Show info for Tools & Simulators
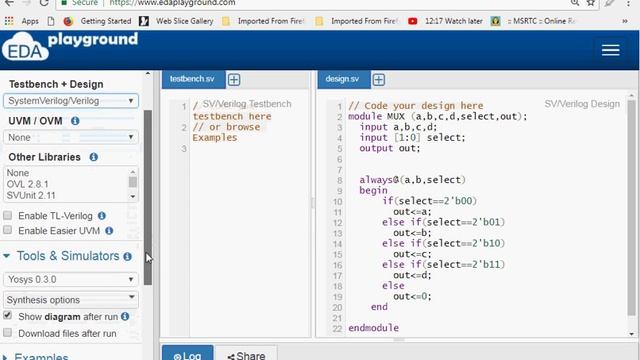The height and width of the screenshot is (360, 640). coord(128,256)
